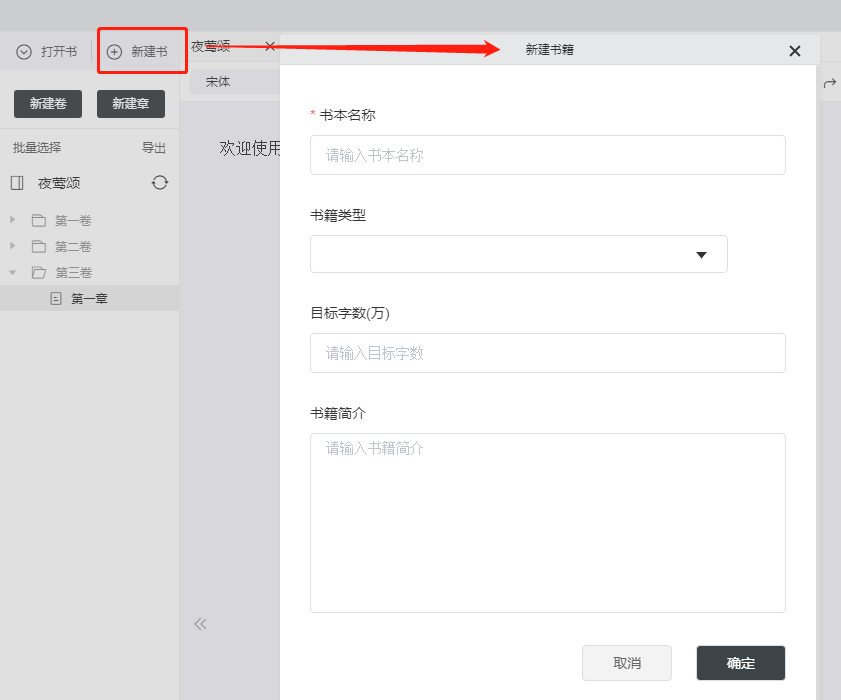Close the 新建书籍 dialog
This screenshot has width=841, height=700.
pyautogui.click(x=795, y=51)
